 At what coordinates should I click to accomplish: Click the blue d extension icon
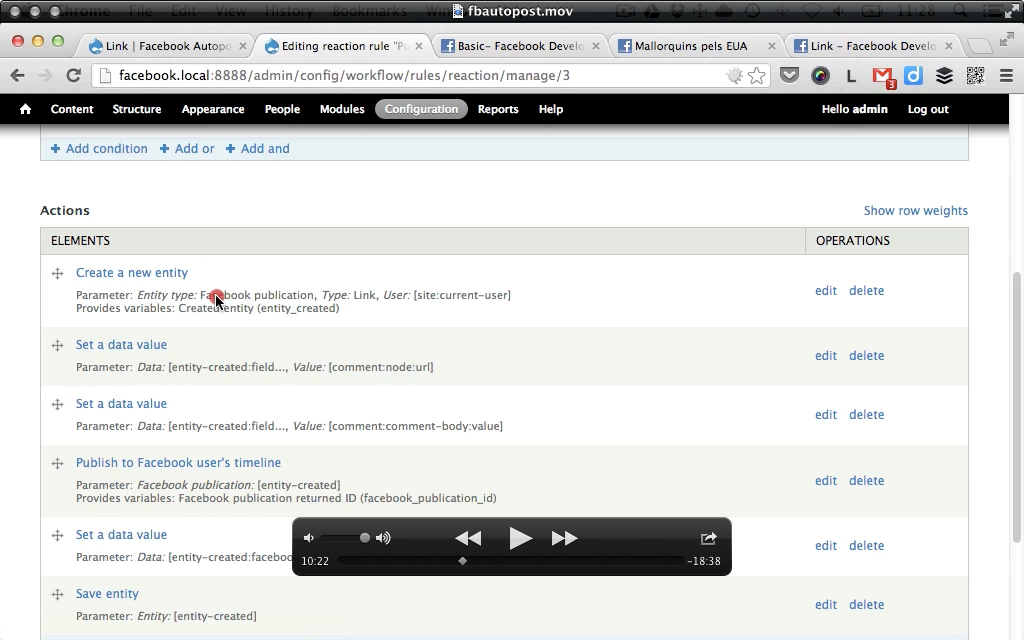914,76
